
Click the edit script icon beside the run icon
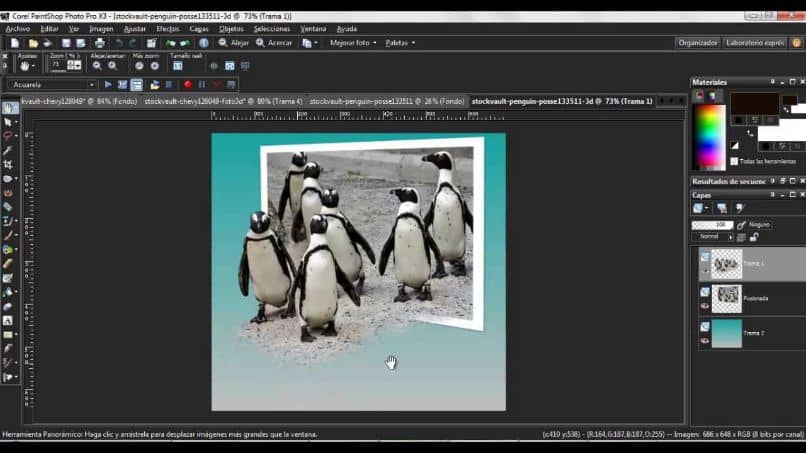point(122,85)
